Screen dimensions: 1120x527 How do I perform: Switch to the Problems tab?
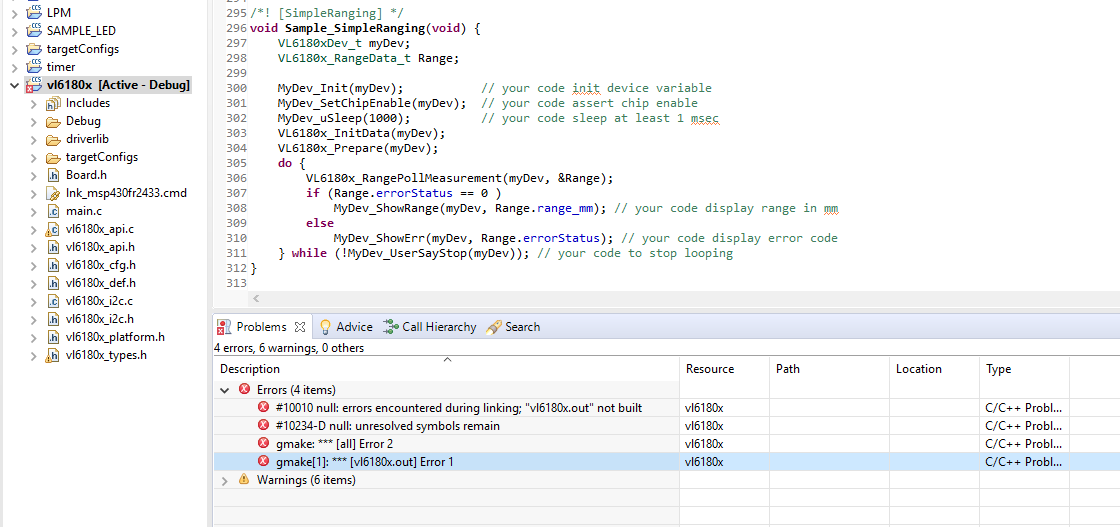[261, 327]
